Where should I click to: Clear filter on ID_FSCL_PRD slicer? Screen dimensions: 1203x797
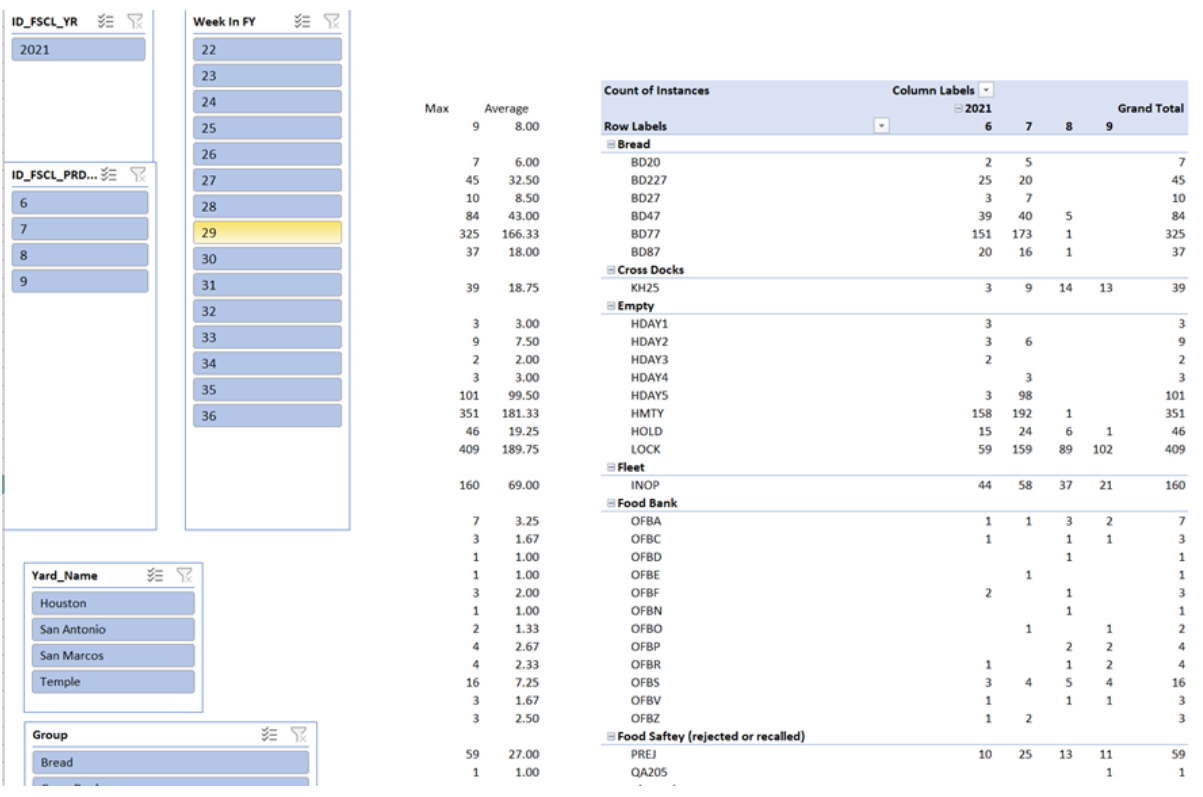[x=138, y=175]
